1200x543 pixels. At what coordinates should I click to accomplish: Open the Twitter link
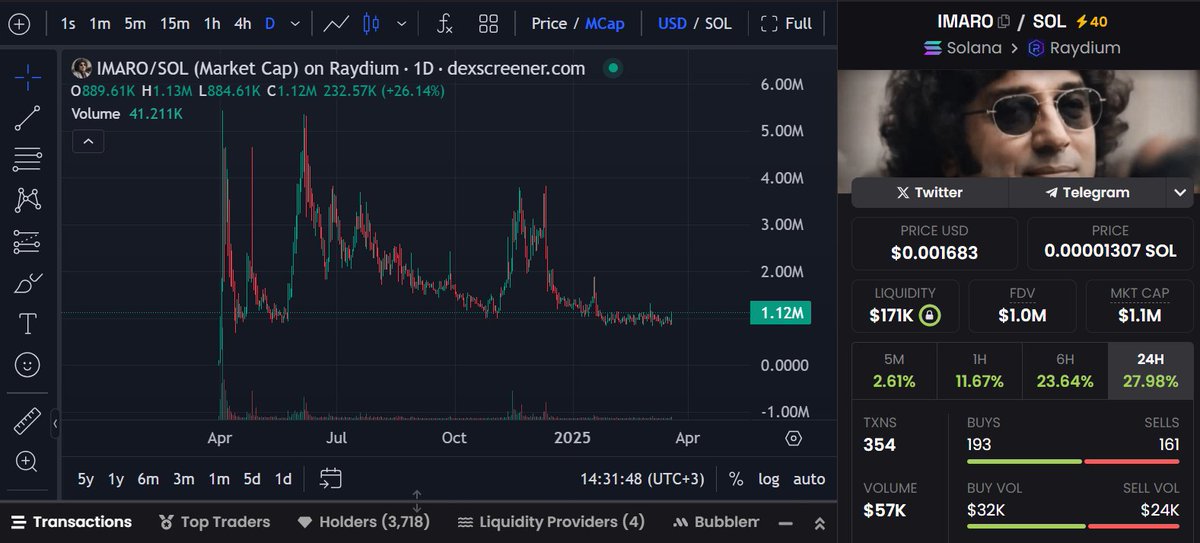click(930, 192)
